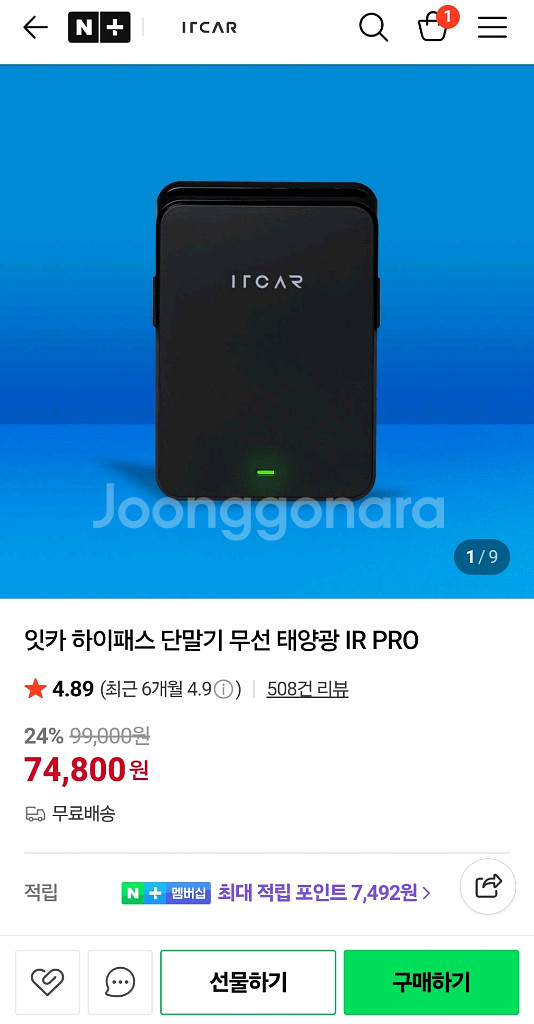
Task: Expand 최대 적립 포인트 7,492원 details
Action: tap(324, 893)
